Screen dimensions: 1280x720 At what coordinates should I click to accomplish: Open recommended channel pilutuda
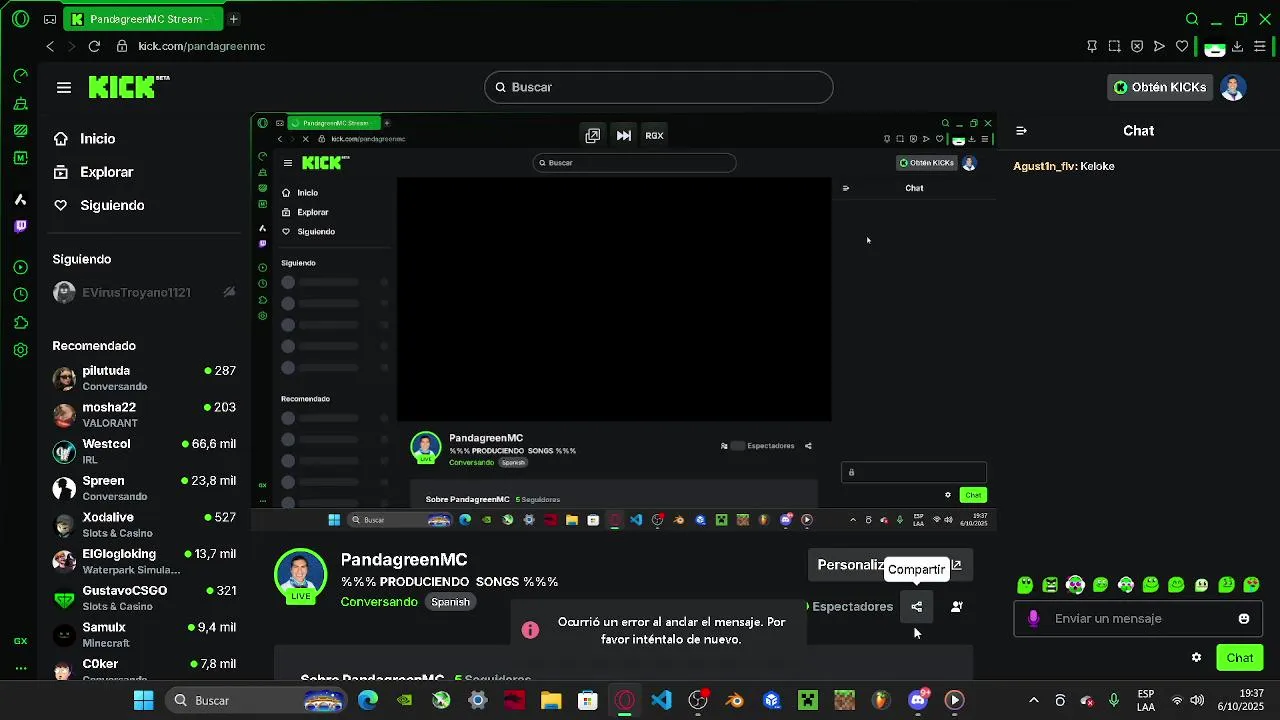click(144, 378)
